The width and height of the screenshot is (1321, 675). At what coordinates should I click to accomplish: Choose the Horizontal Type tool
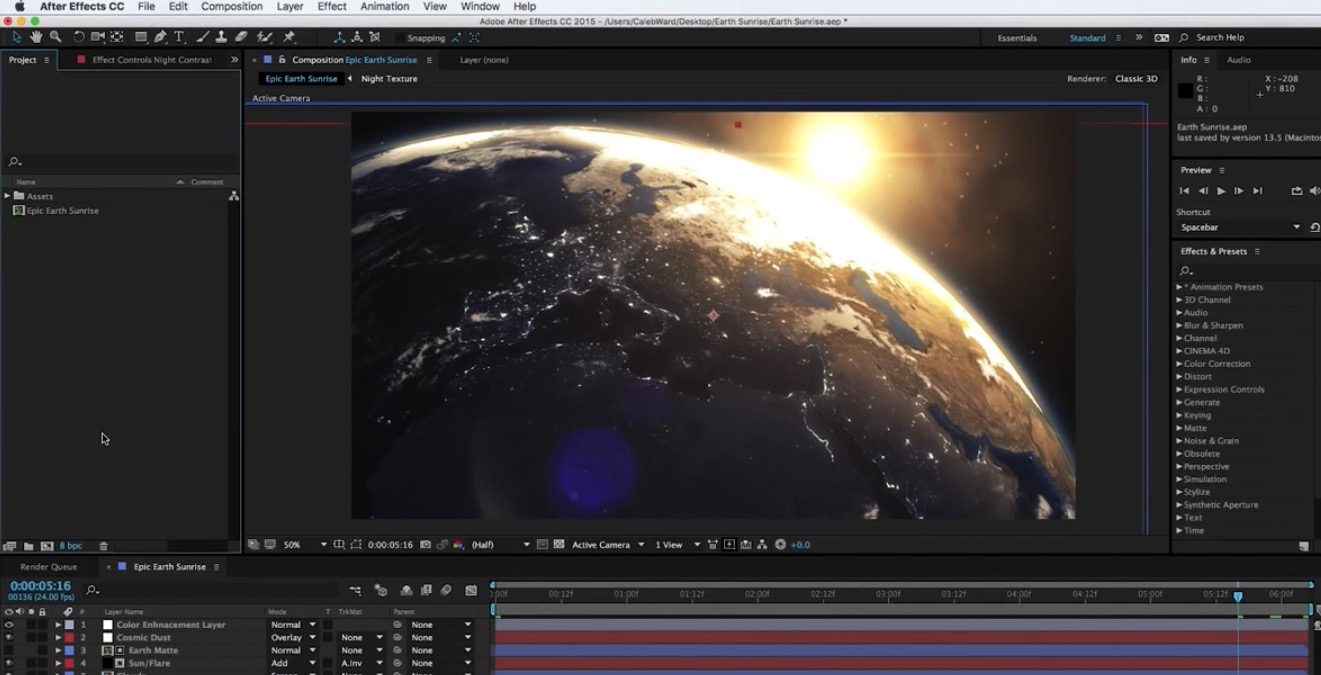[x=179, y=37]
